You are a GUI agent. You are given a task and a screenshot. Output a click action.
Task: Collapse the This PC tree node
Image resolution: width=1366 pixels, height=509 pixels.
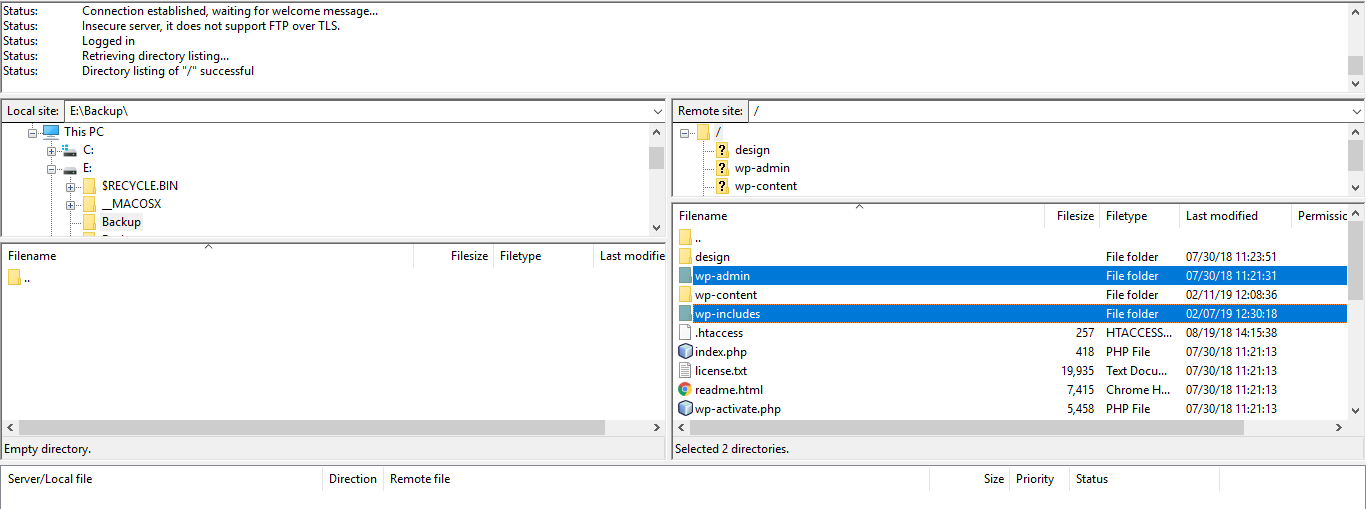coord(32,132)
